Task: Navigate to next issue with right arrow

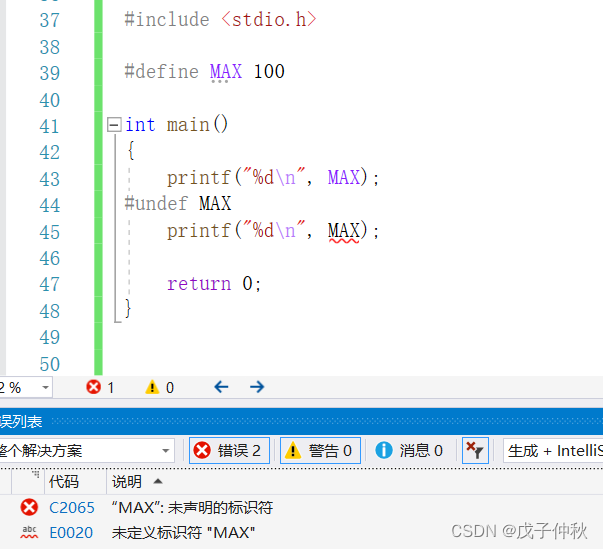Action: [x=257, y=387]
